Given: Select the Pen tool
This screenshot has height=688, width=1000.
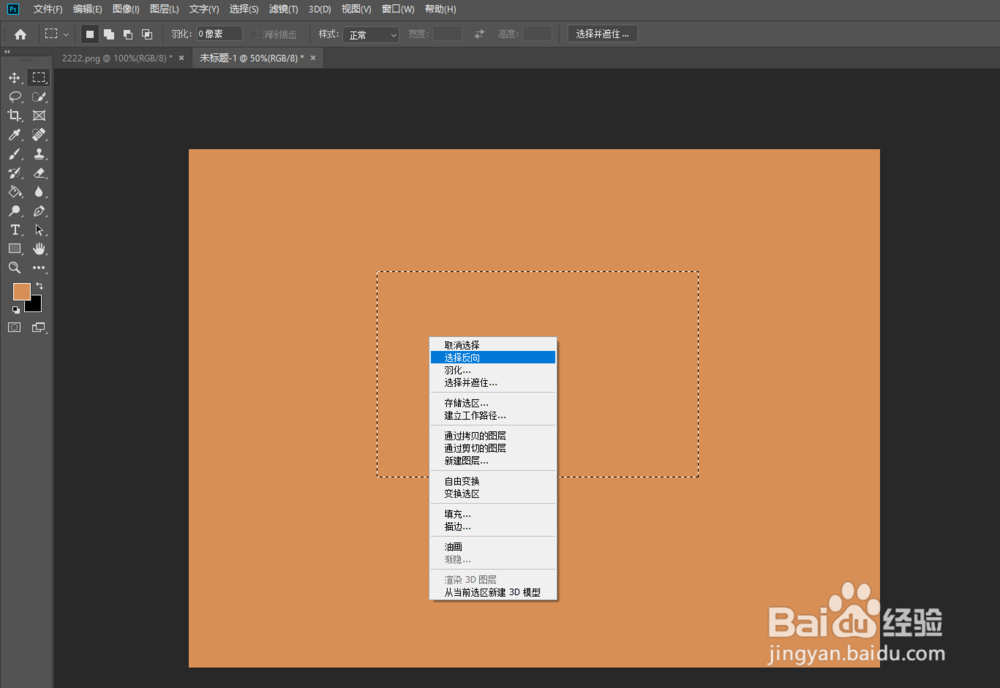Looking at the screenshot, I should click(39, 211).
